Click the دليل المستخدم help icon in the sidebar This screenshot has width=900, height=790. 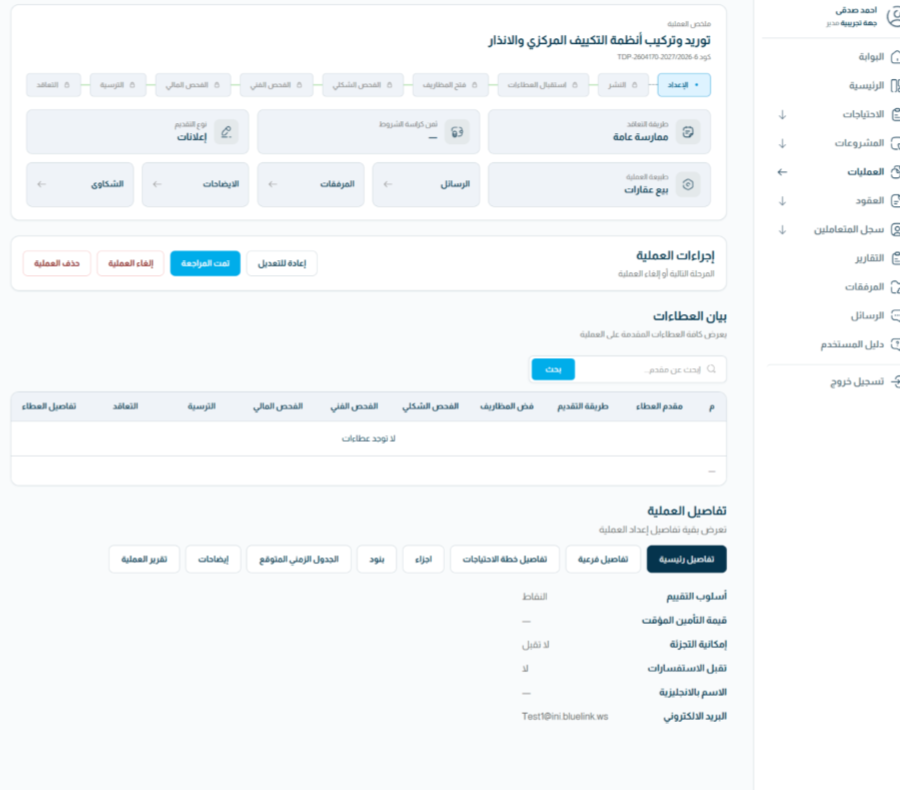tap(895, 344)
